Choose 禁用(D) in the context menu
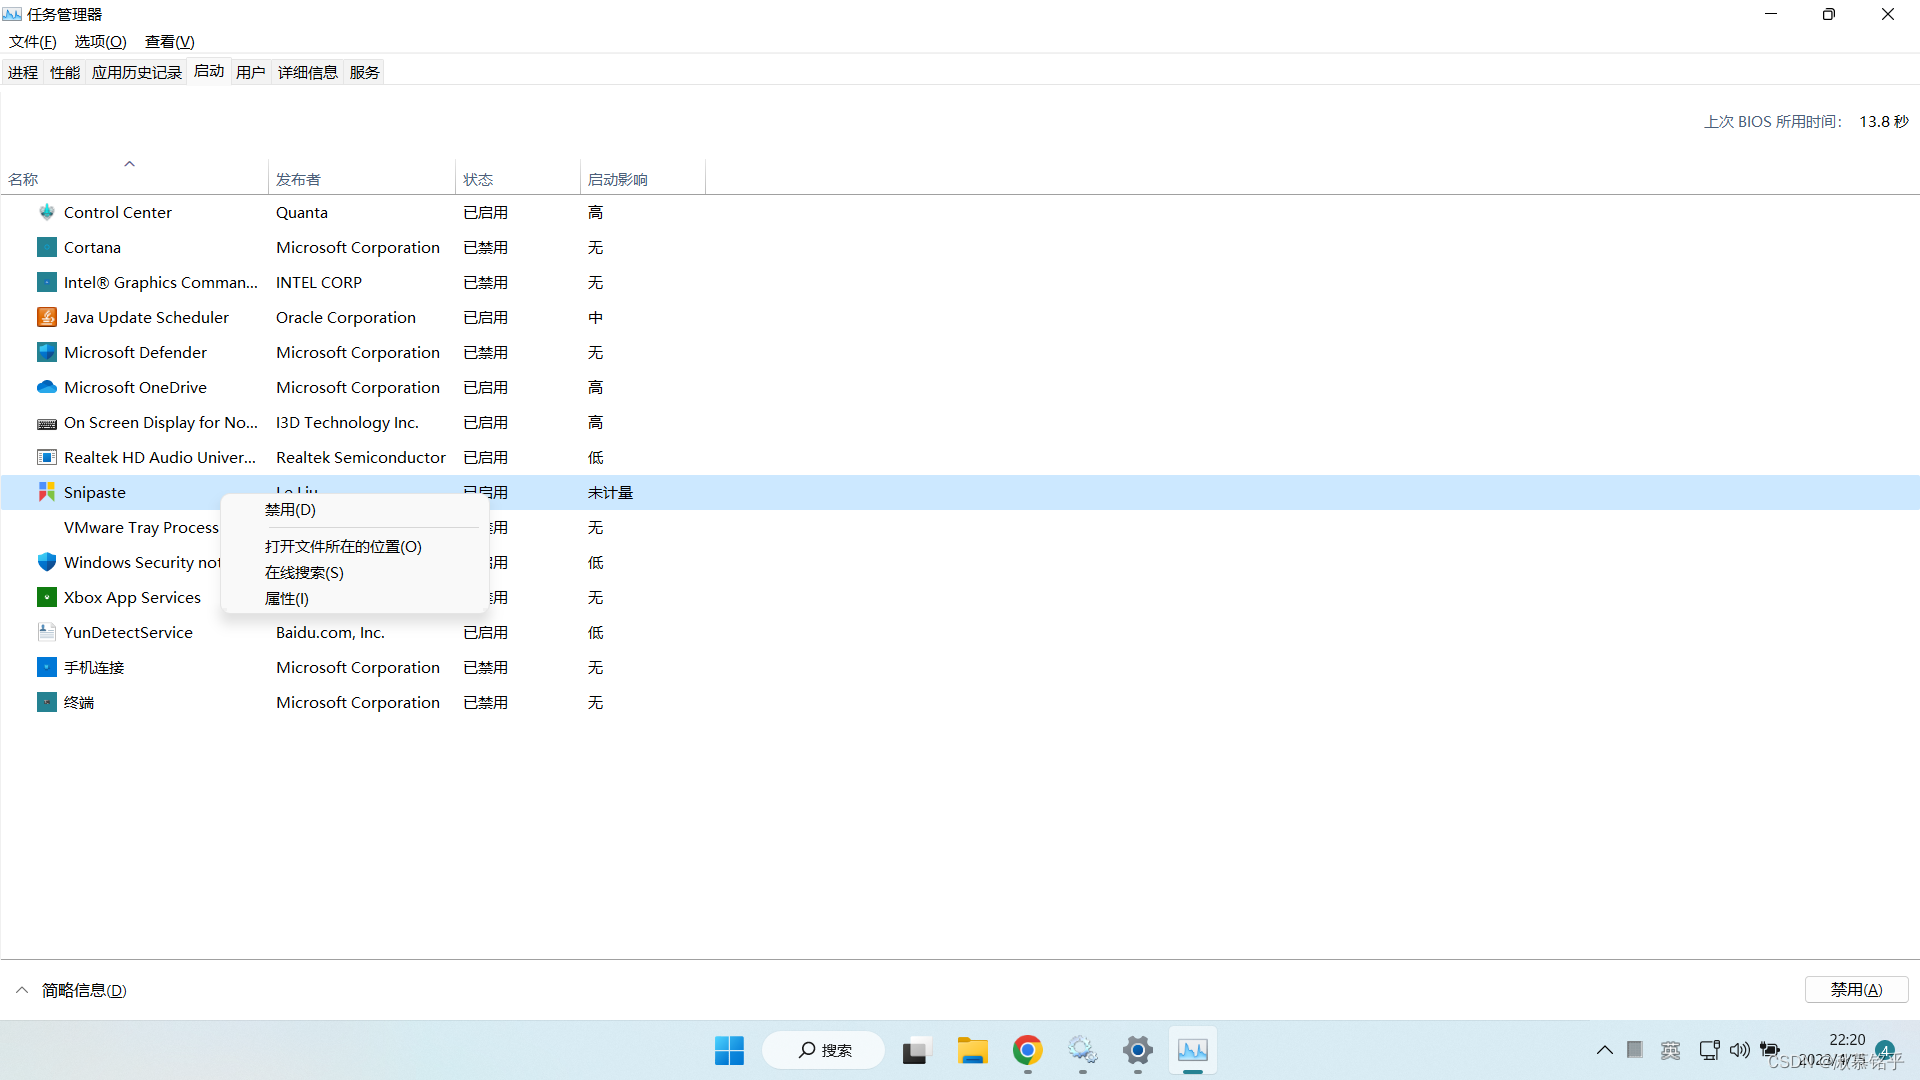1920x1080 pixels. [x=290, y=510]
